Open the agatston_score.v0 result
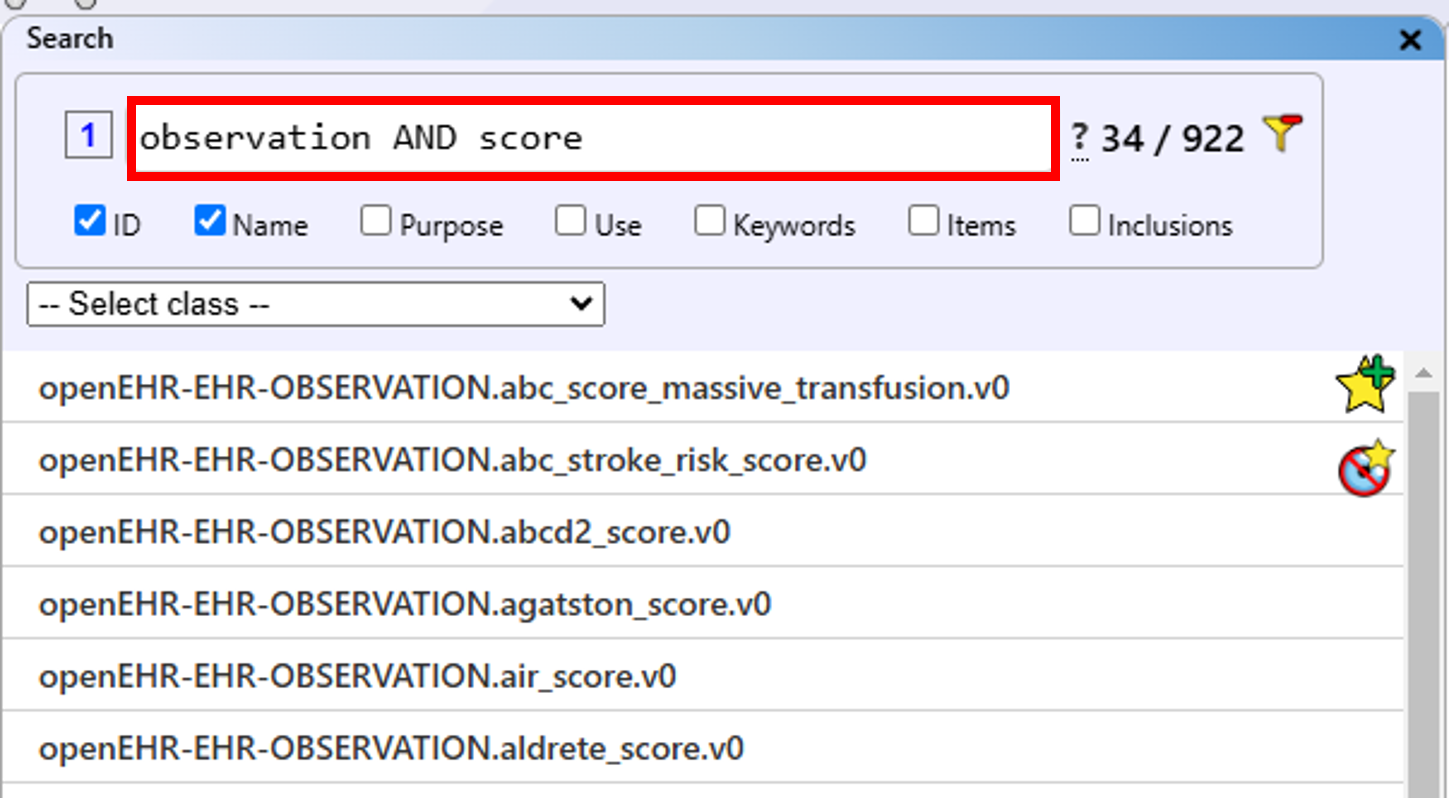Viewport: 1449px width, 798px height. pyautogui.click(x=404, y=604)
